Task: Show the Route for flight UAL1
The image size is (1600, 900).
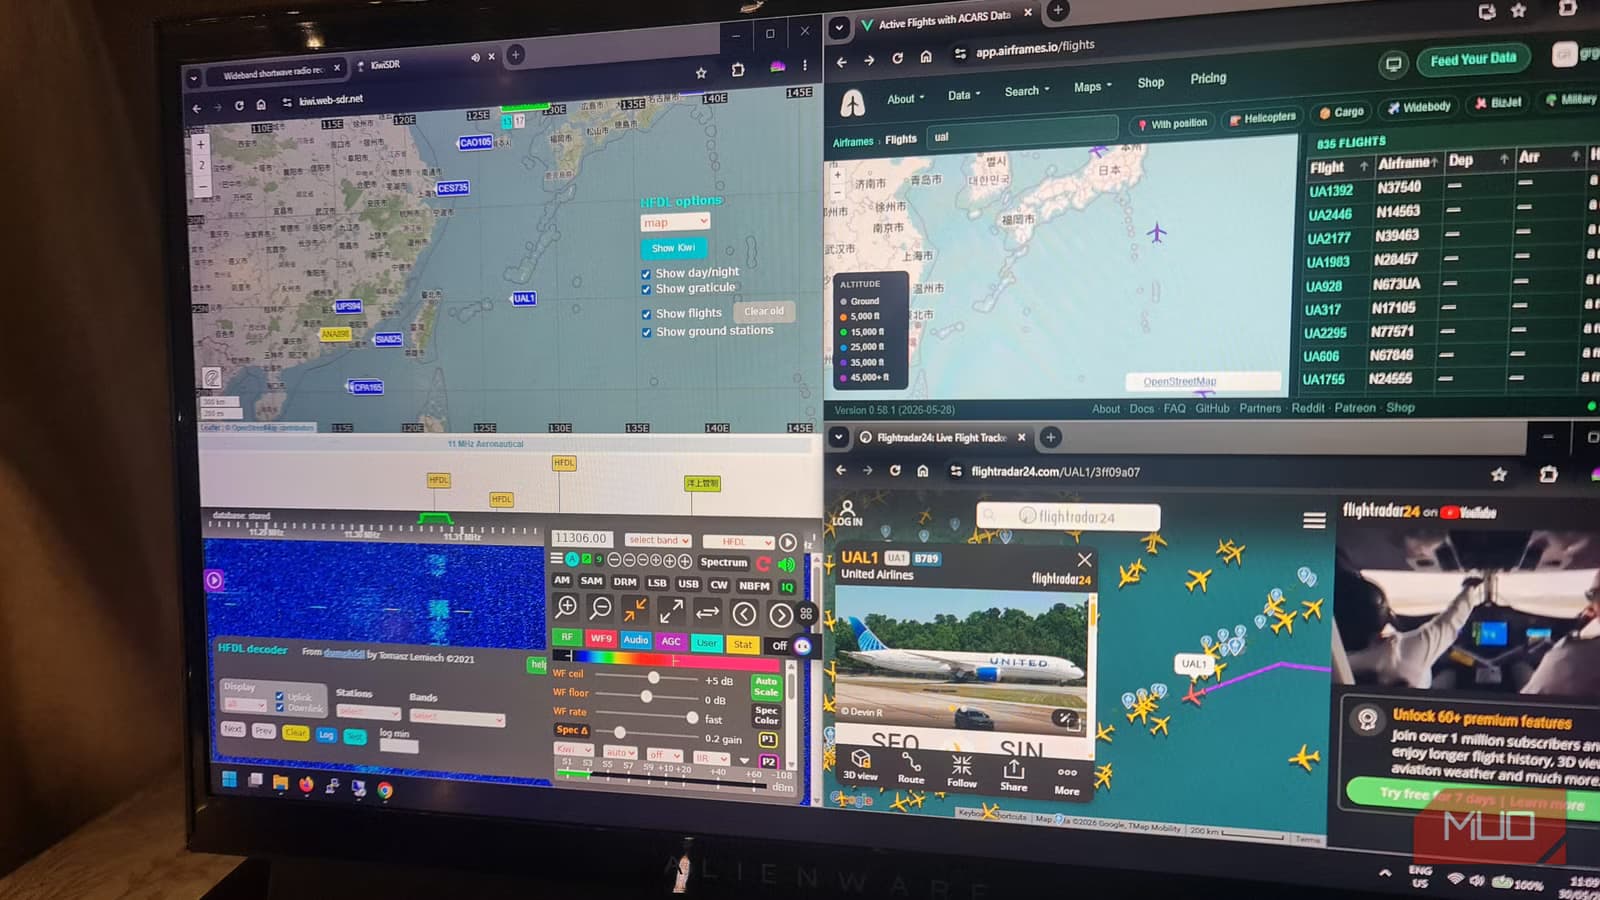Action: (911, 768)
